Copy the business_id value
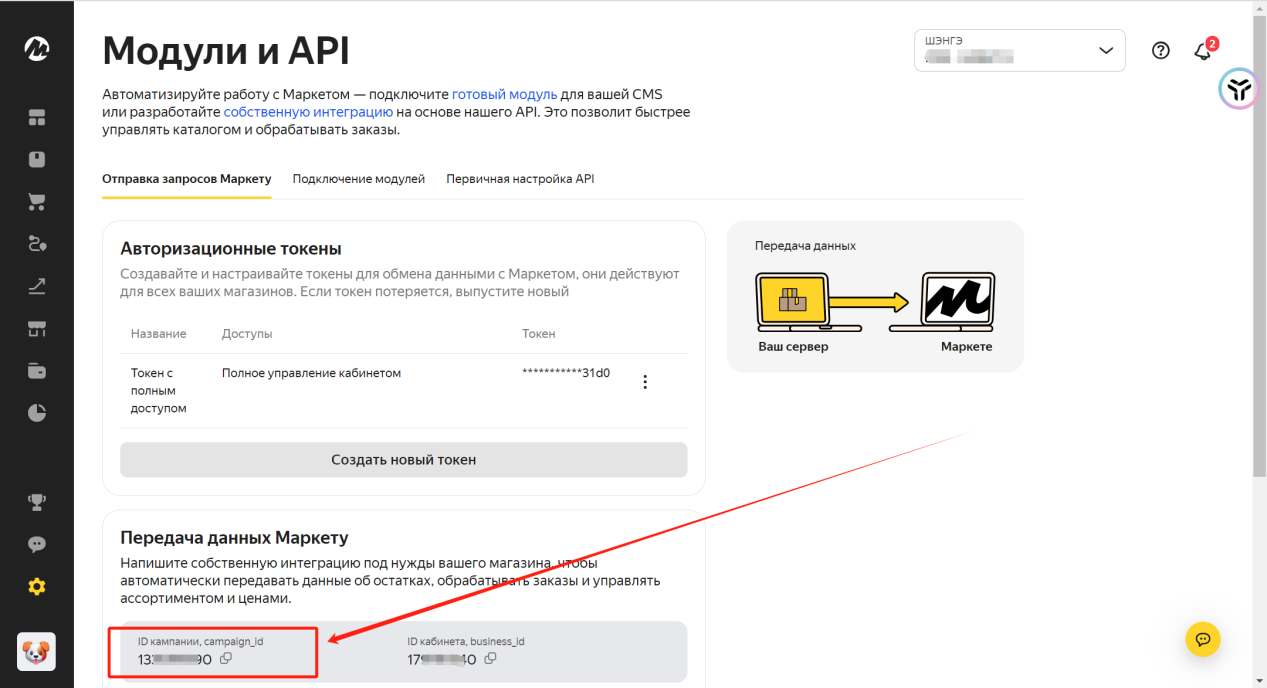 [x=490, y=658]
